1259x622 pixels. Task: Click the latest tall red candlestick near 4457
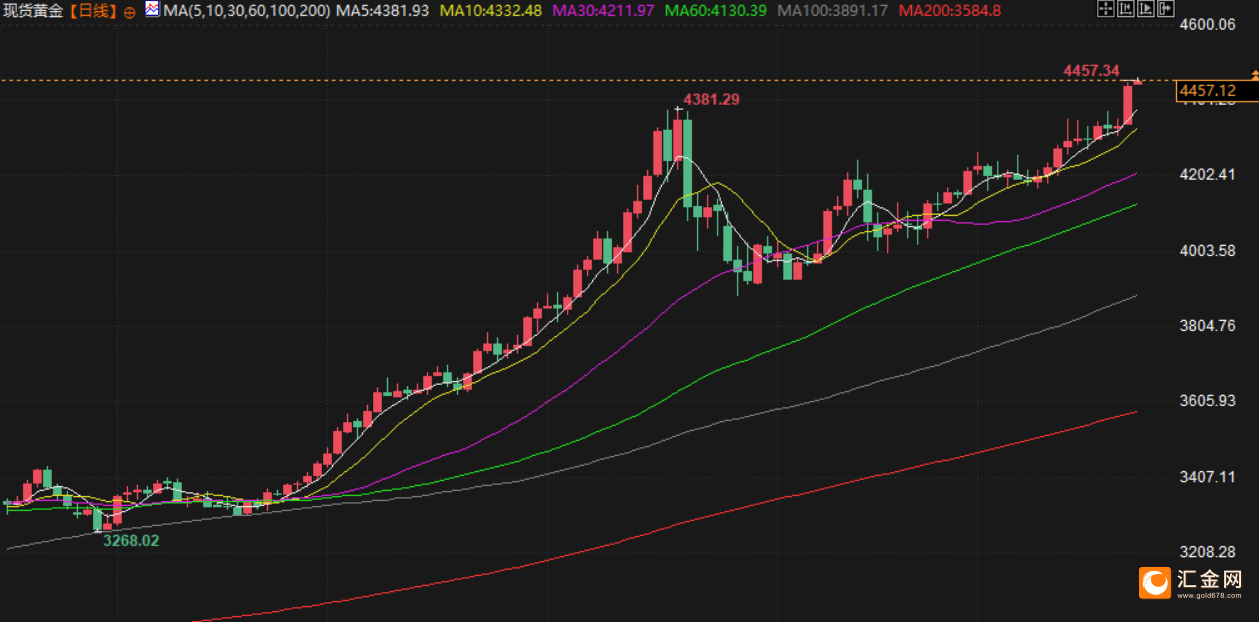(1129, 105)
